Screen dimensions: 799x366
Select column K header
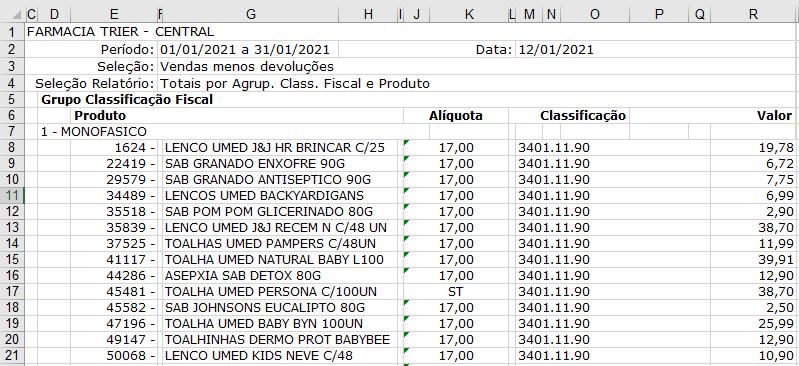click(x=469, y=15)
